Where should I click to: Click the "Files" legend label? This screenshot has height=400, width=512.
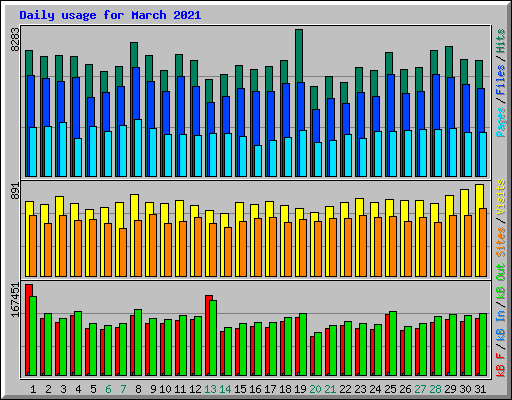pos(501,80)
